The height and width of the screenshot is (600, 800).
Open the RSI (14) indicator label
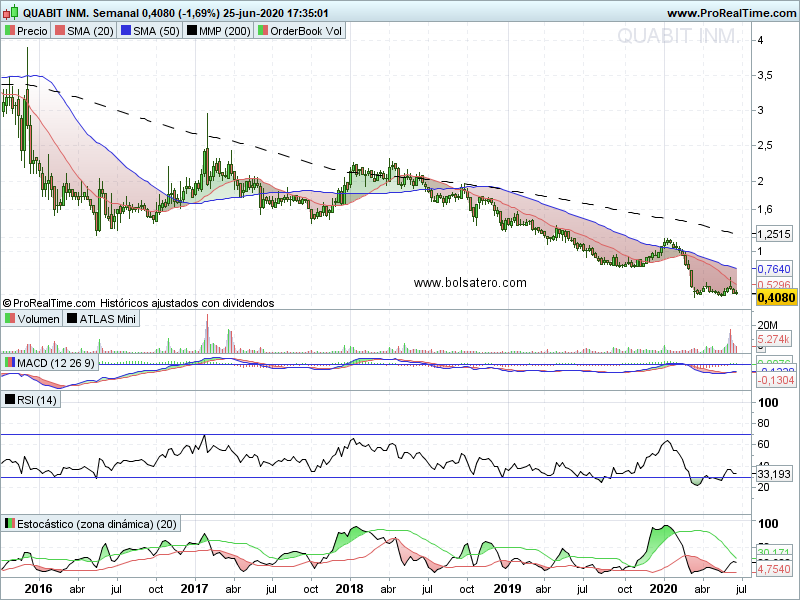tap(31, 399)
